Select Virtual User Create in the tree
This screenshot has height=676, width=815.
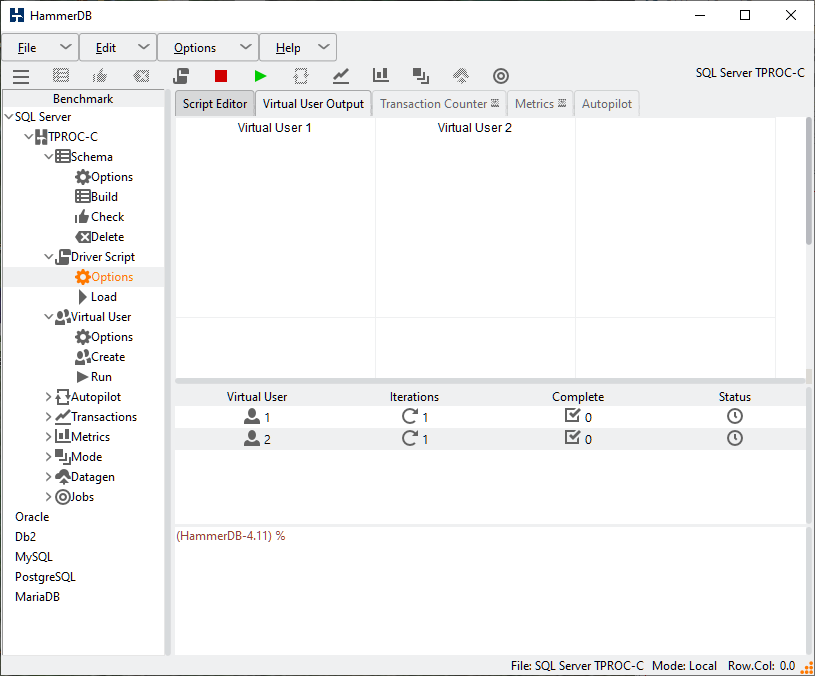click(100, 357)
